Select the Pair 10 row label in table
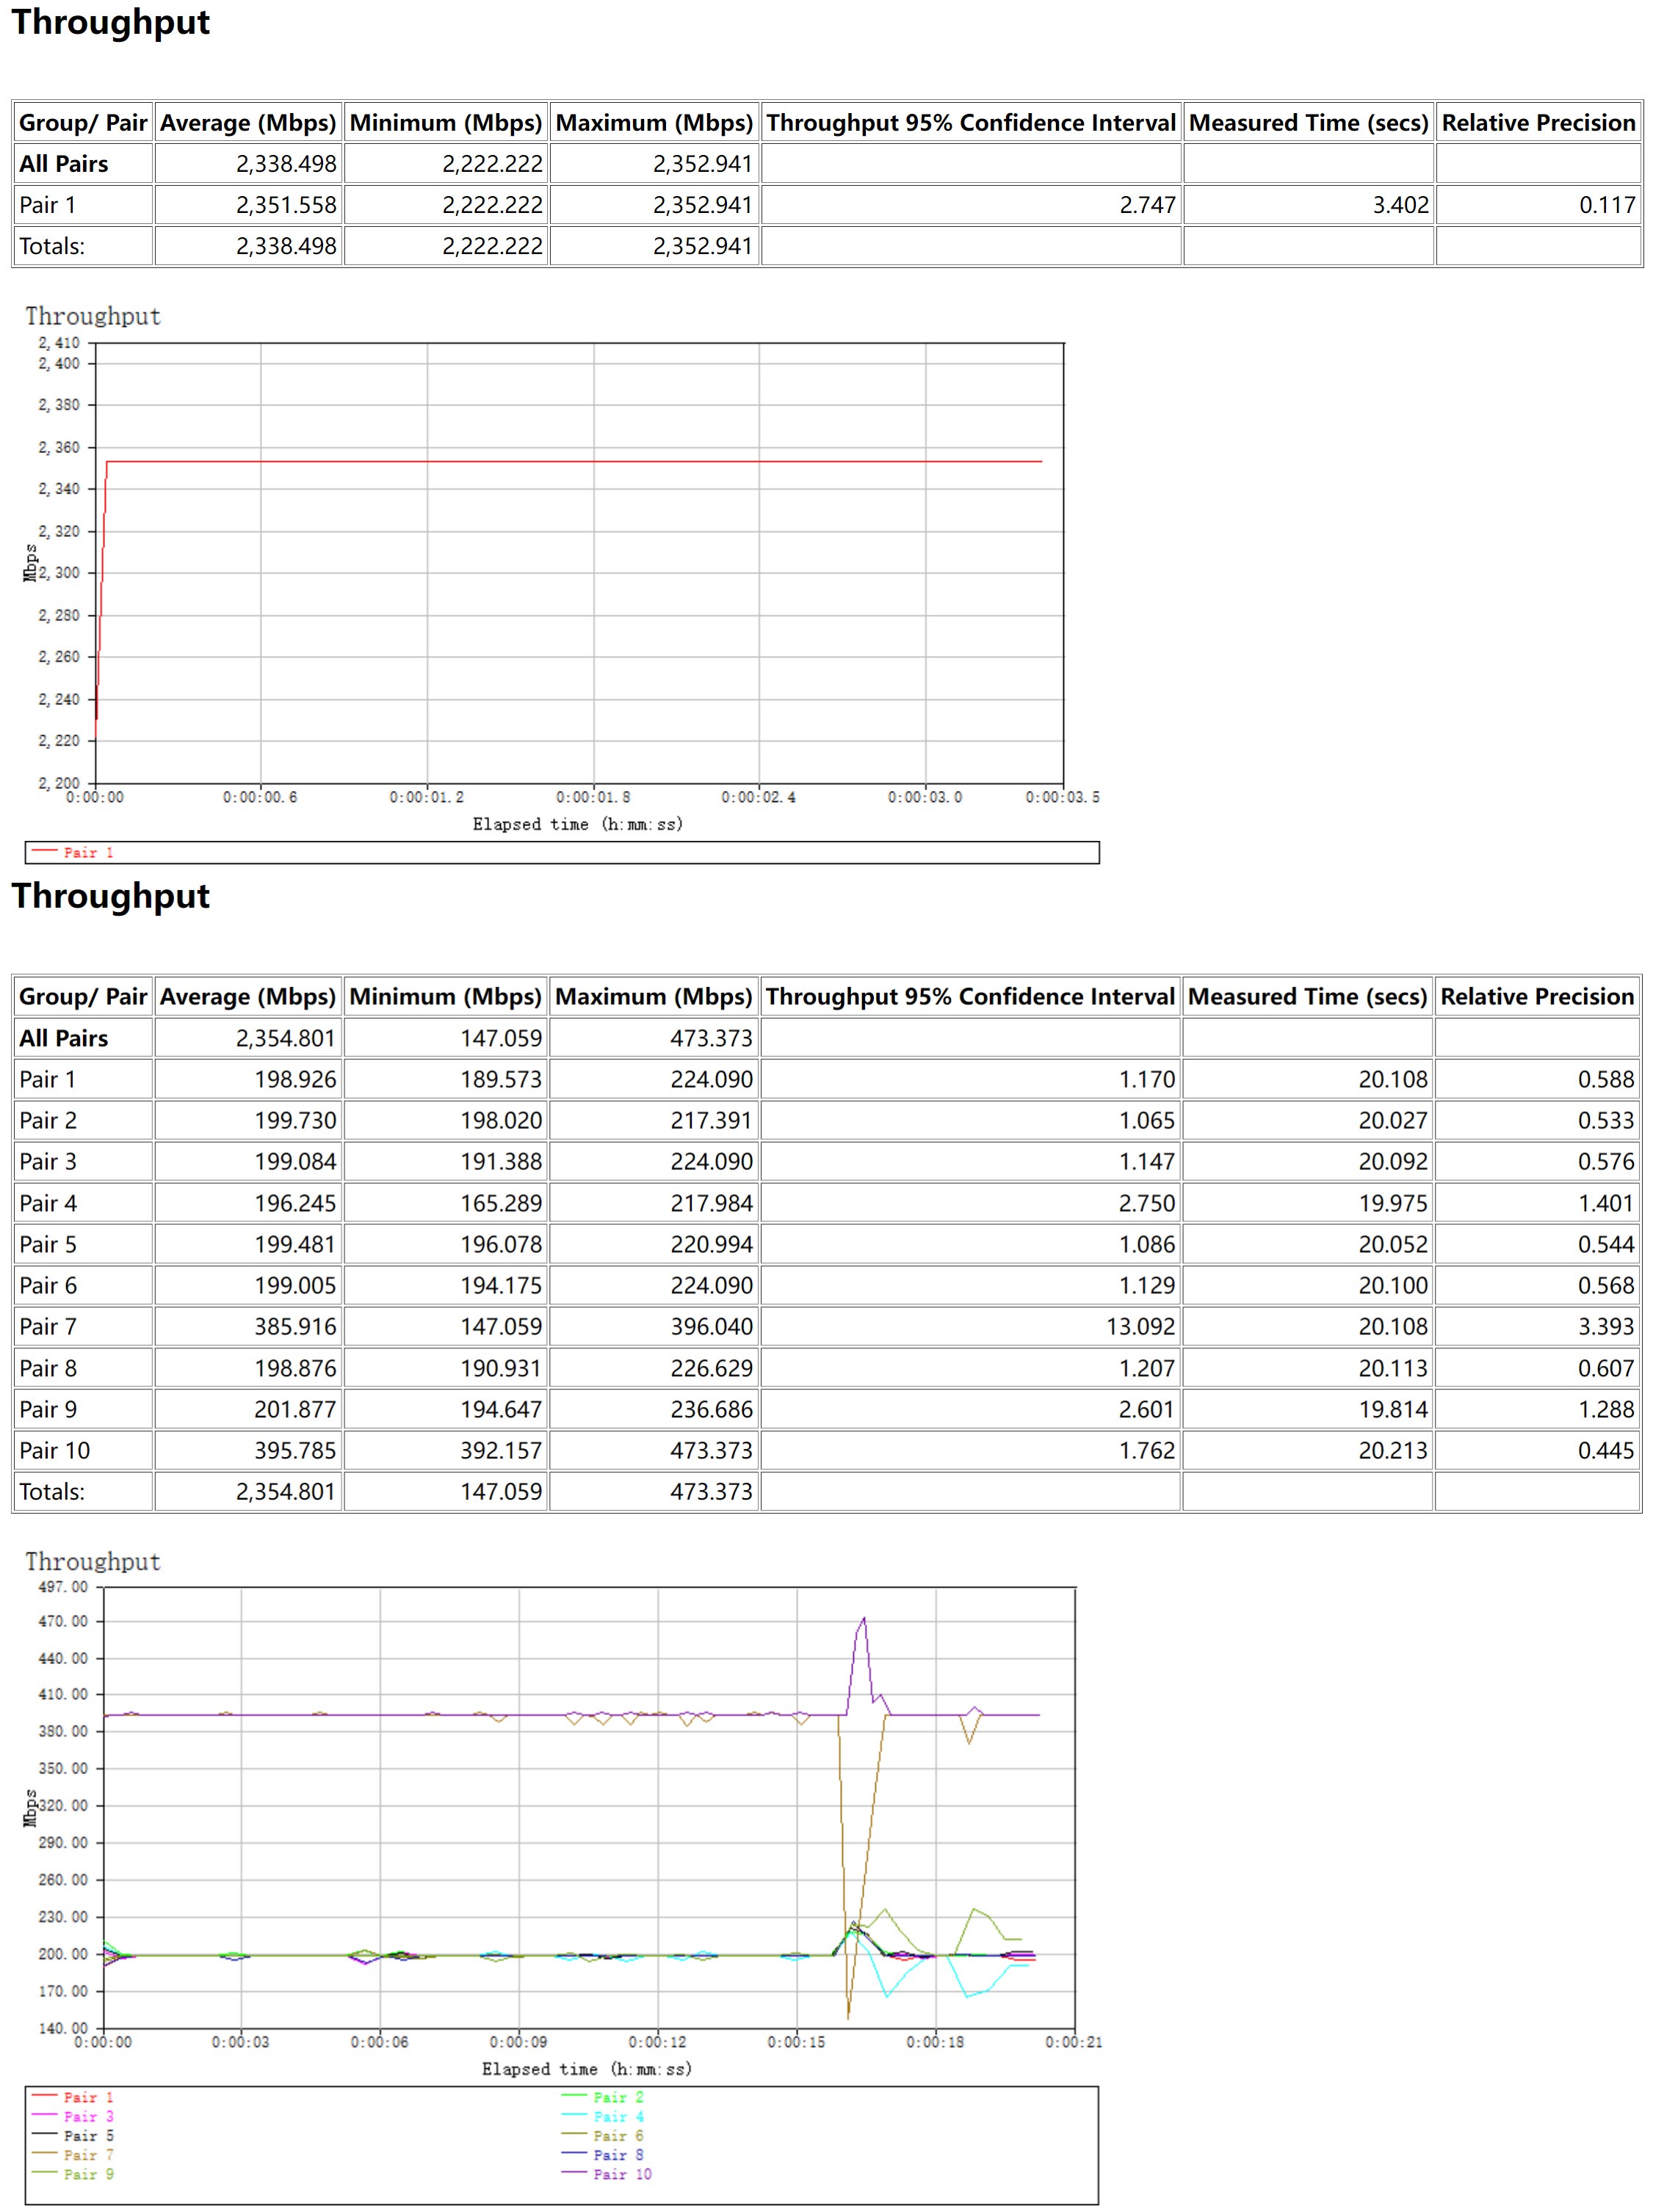Viewport: 1653px width, 2212px height. tap(54, 1450)
